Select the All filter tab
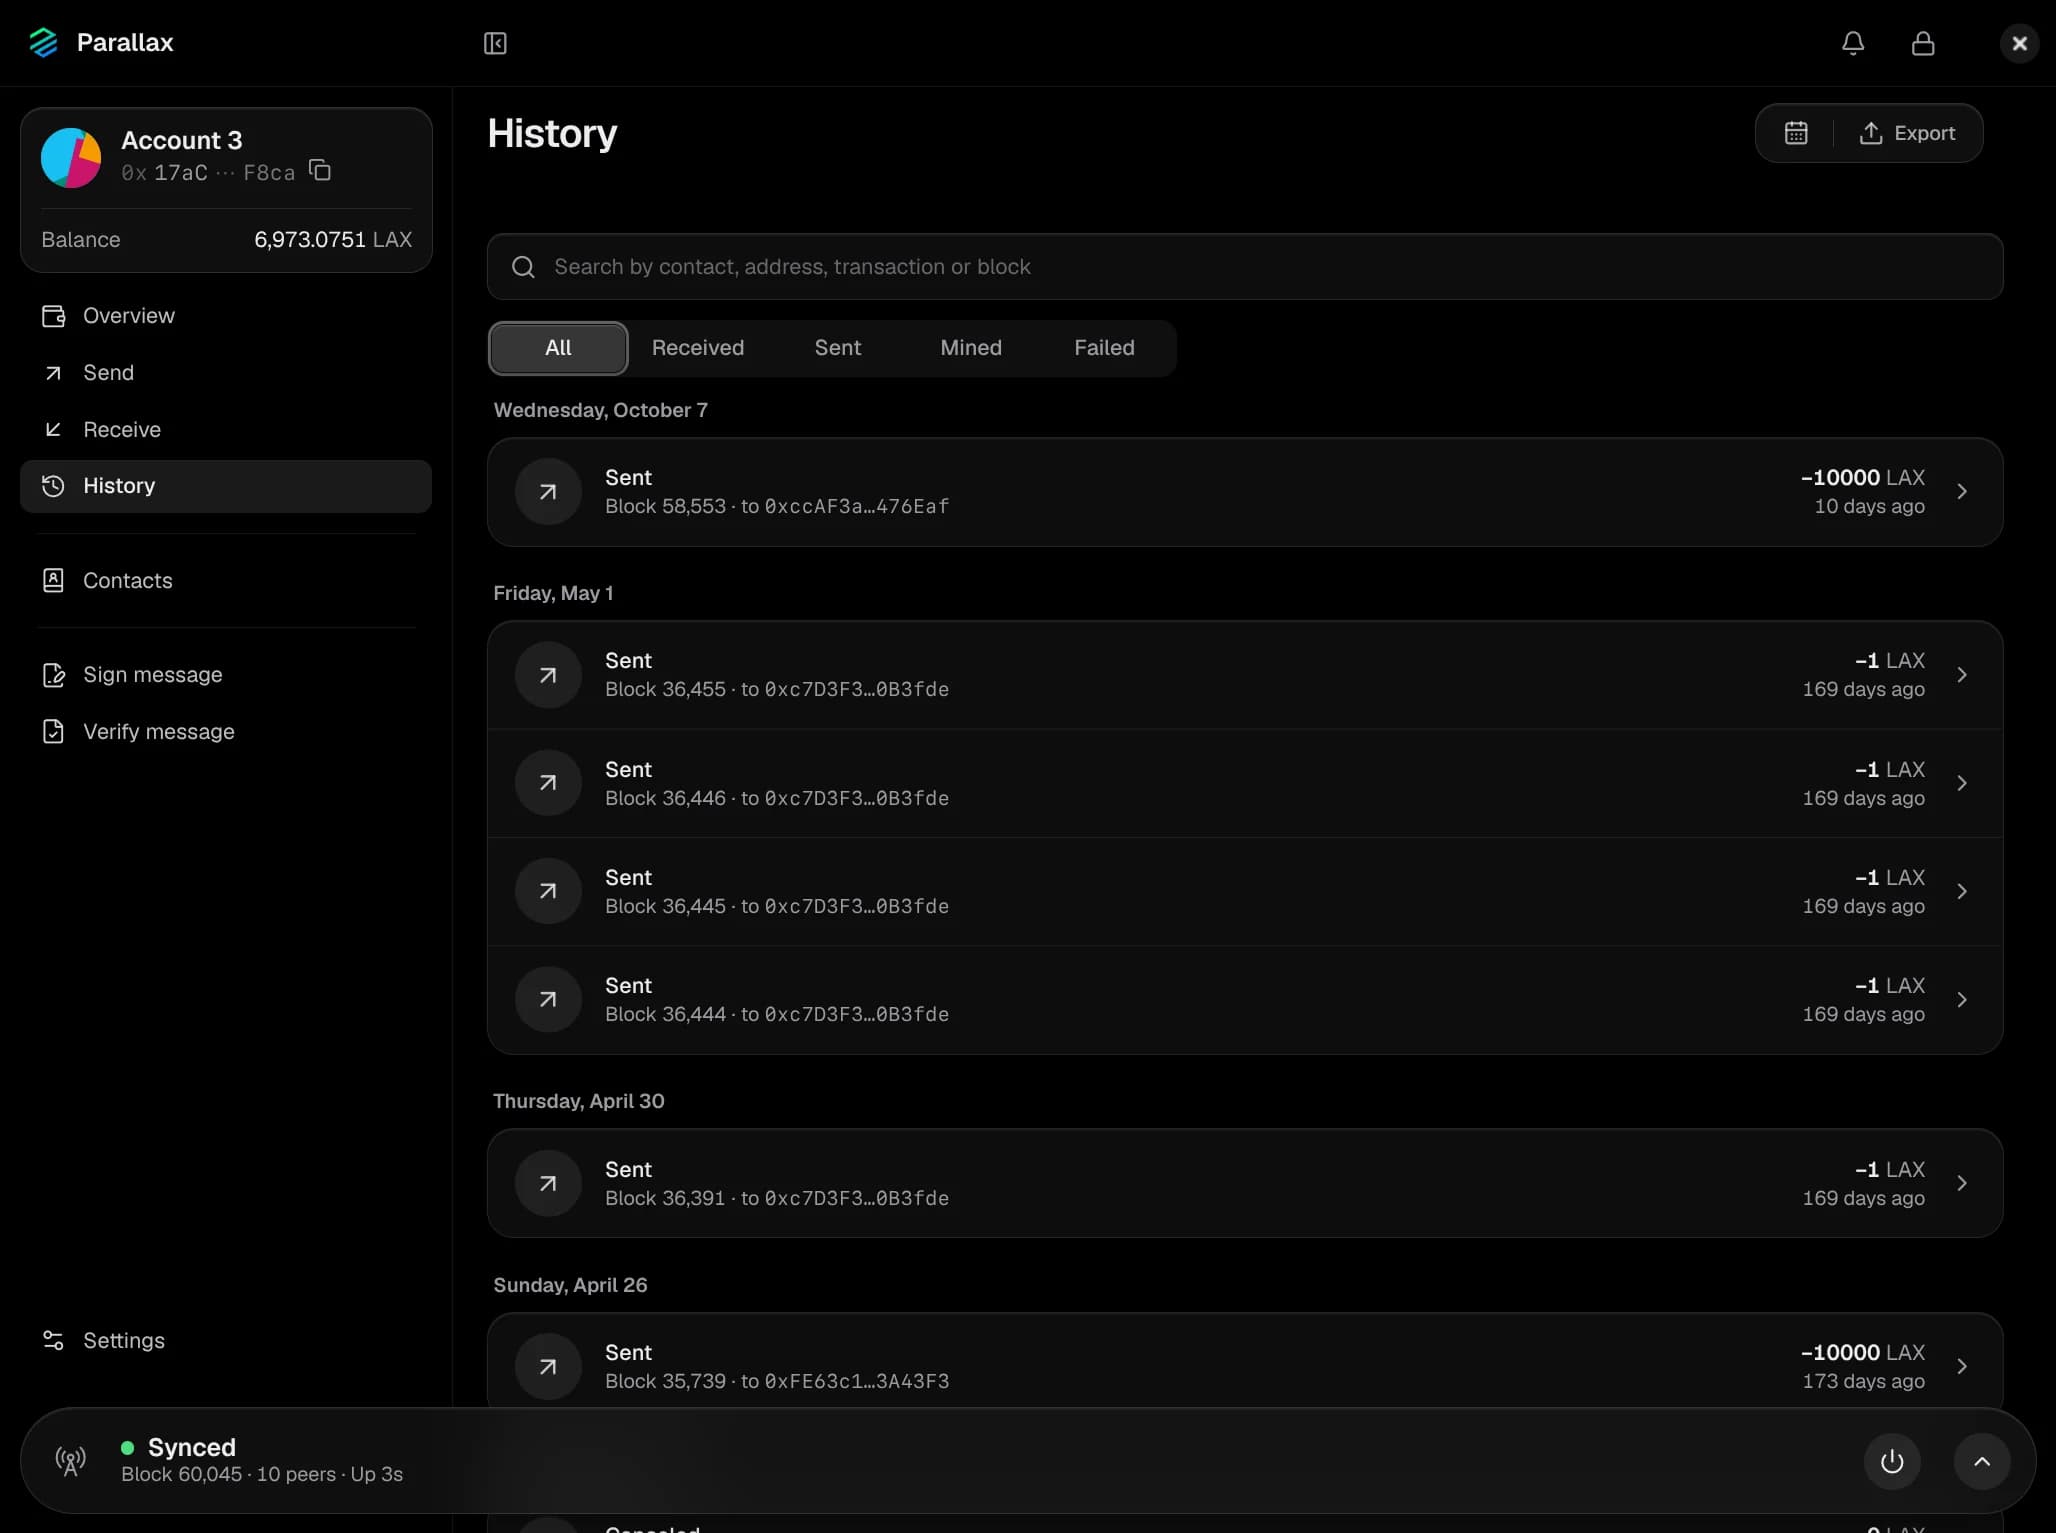 558,348
